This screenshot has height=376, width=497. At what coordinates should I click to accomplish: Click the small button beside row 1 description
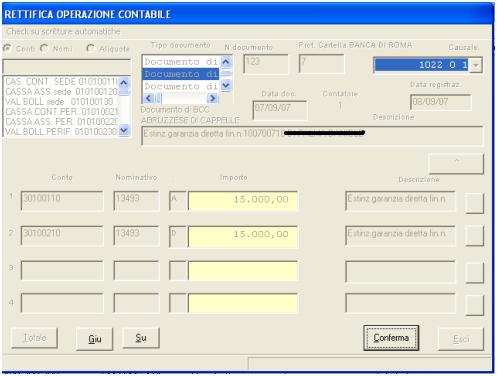474,203
